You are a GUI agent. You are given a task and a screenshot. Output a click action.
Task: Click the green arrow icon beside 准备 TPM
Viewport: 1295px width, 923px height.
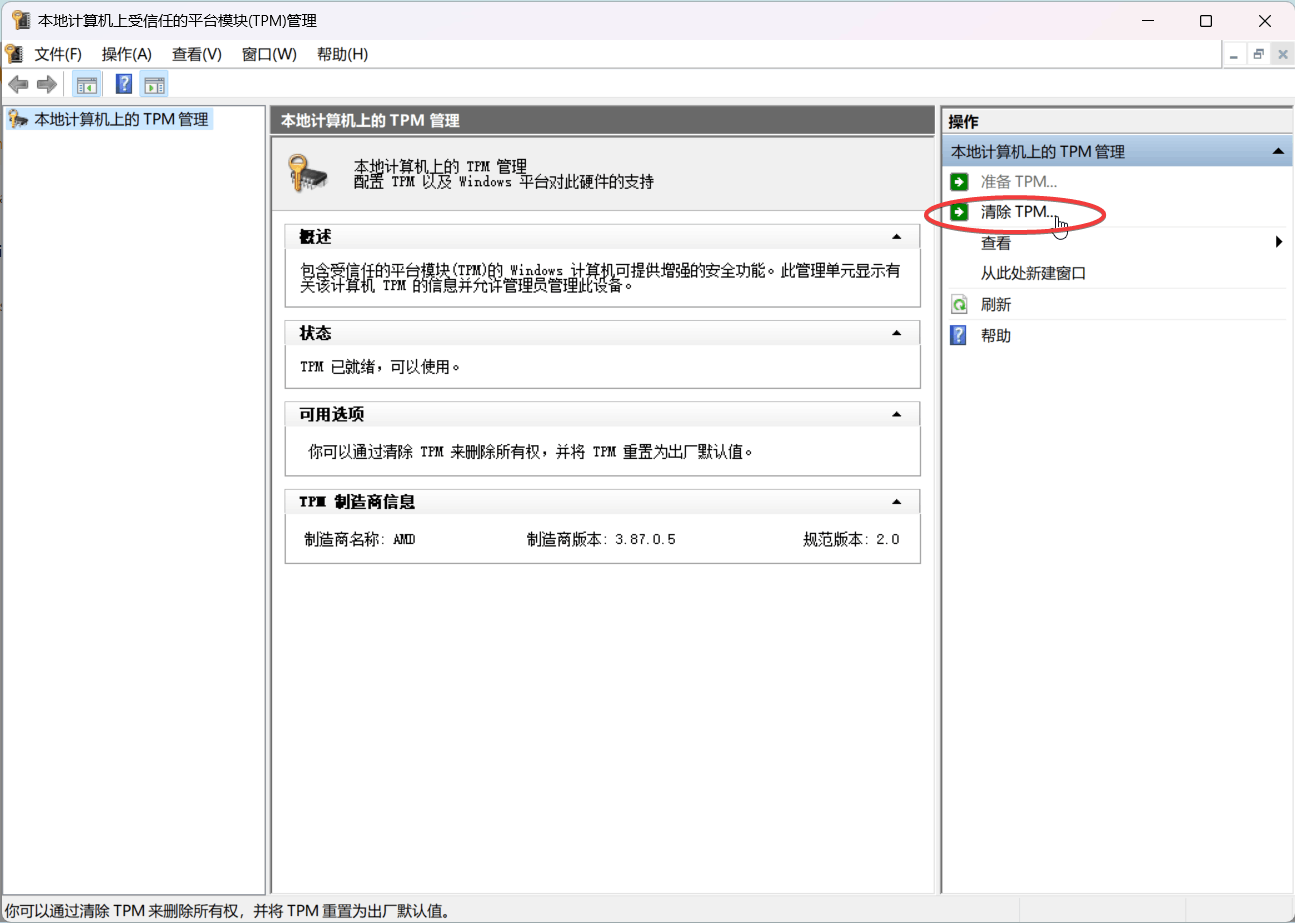pyautogui.click(x=959, y=181)
